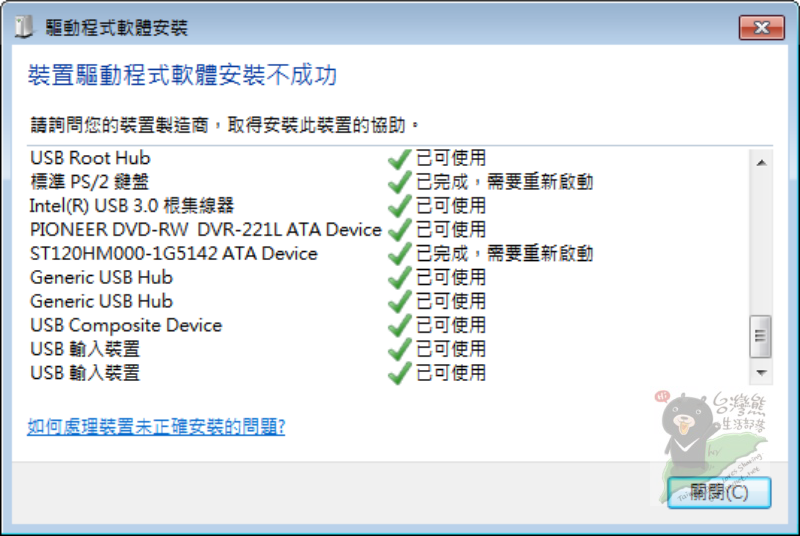Click the scrollbar up arrow in device list
This screenshot has width=800, height=536.
761,162
